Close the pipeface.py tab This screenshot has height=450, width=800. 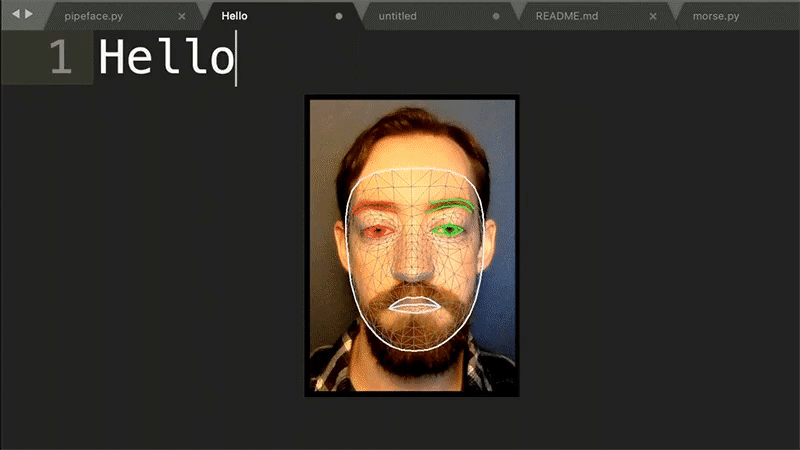click(181, 17)
